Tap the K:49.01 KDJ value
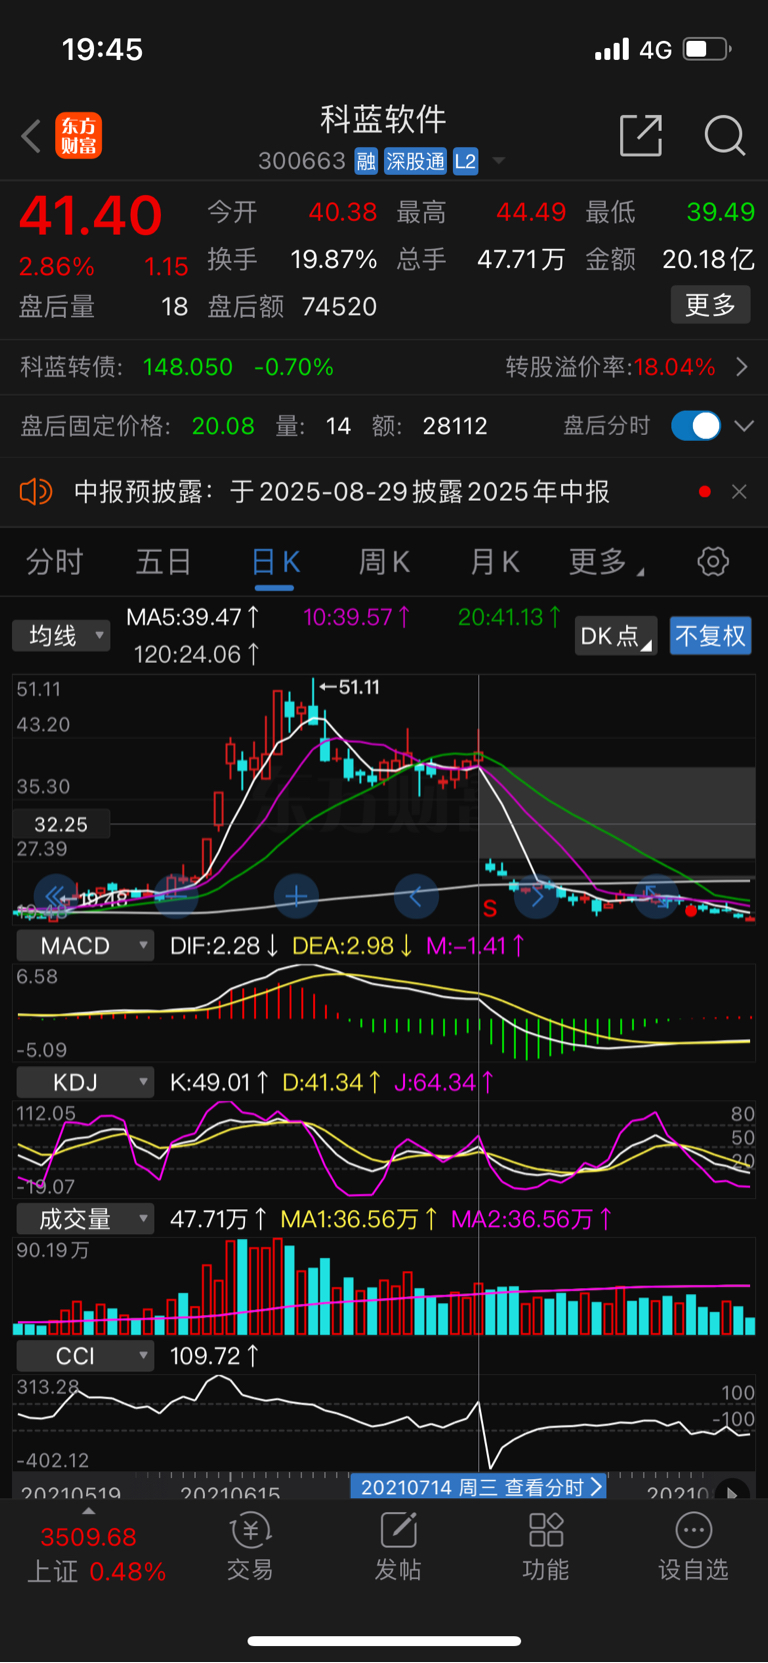Viewport: 768px width, 1663px height. [219, 1082]
